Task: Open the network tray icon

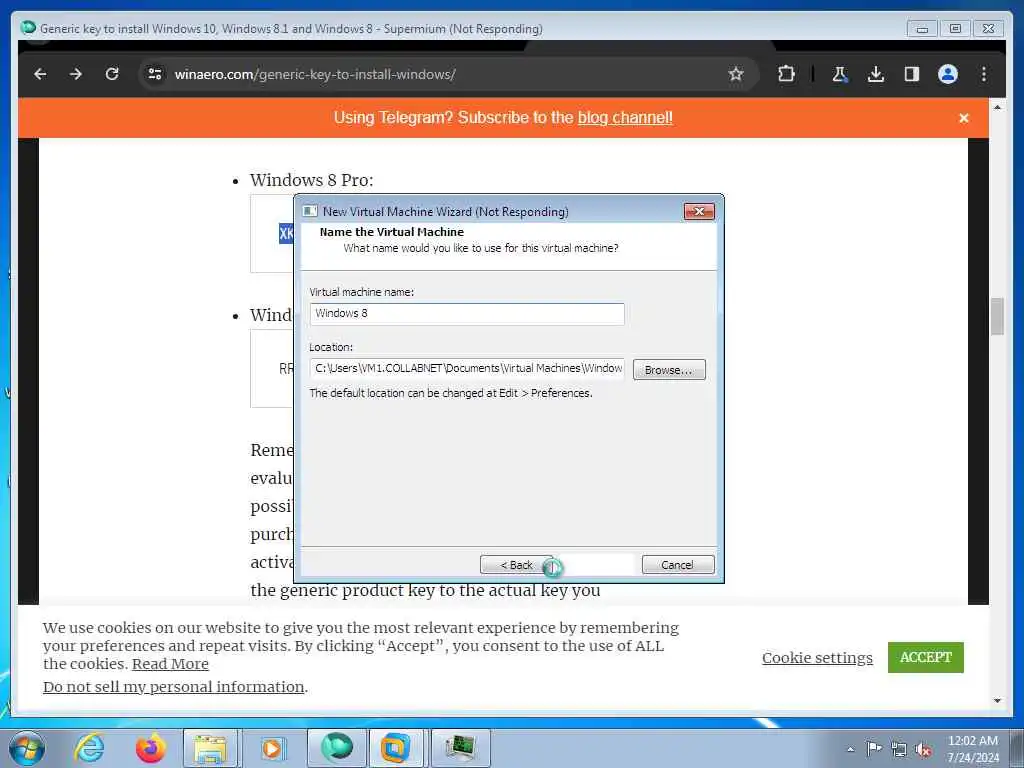Action: coord(899,749)
